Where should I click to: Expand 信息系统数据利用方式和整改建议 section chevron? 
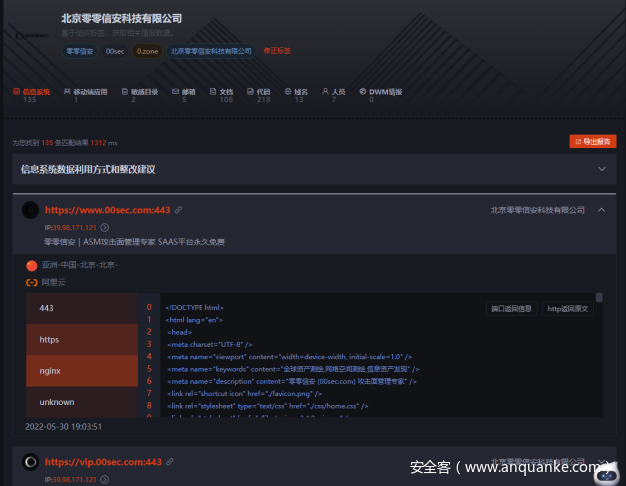click(602, 169)
